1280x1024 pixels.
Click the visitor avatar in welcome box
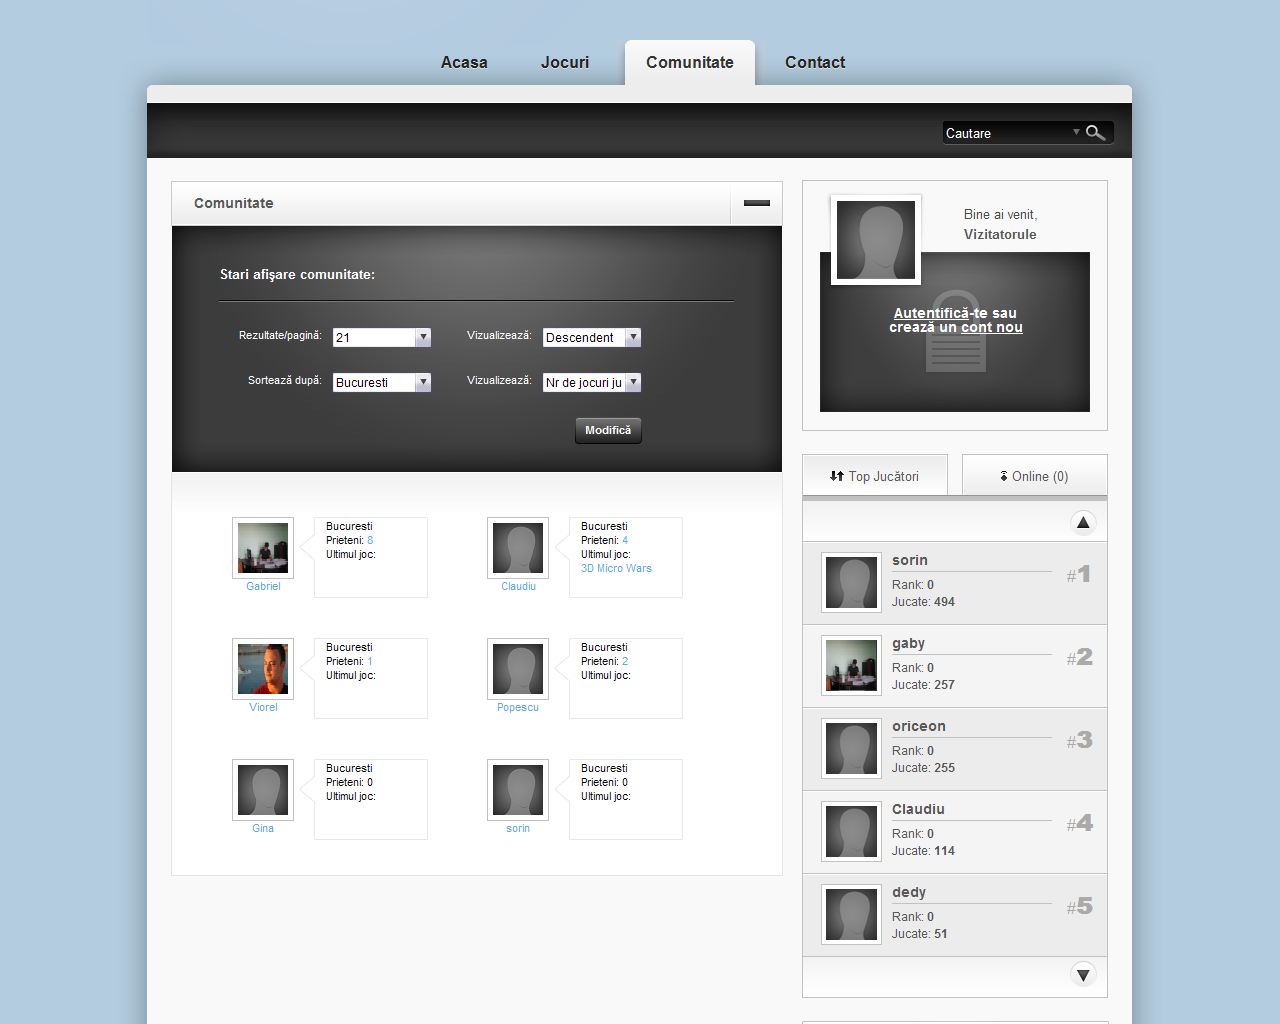point(876,240)
